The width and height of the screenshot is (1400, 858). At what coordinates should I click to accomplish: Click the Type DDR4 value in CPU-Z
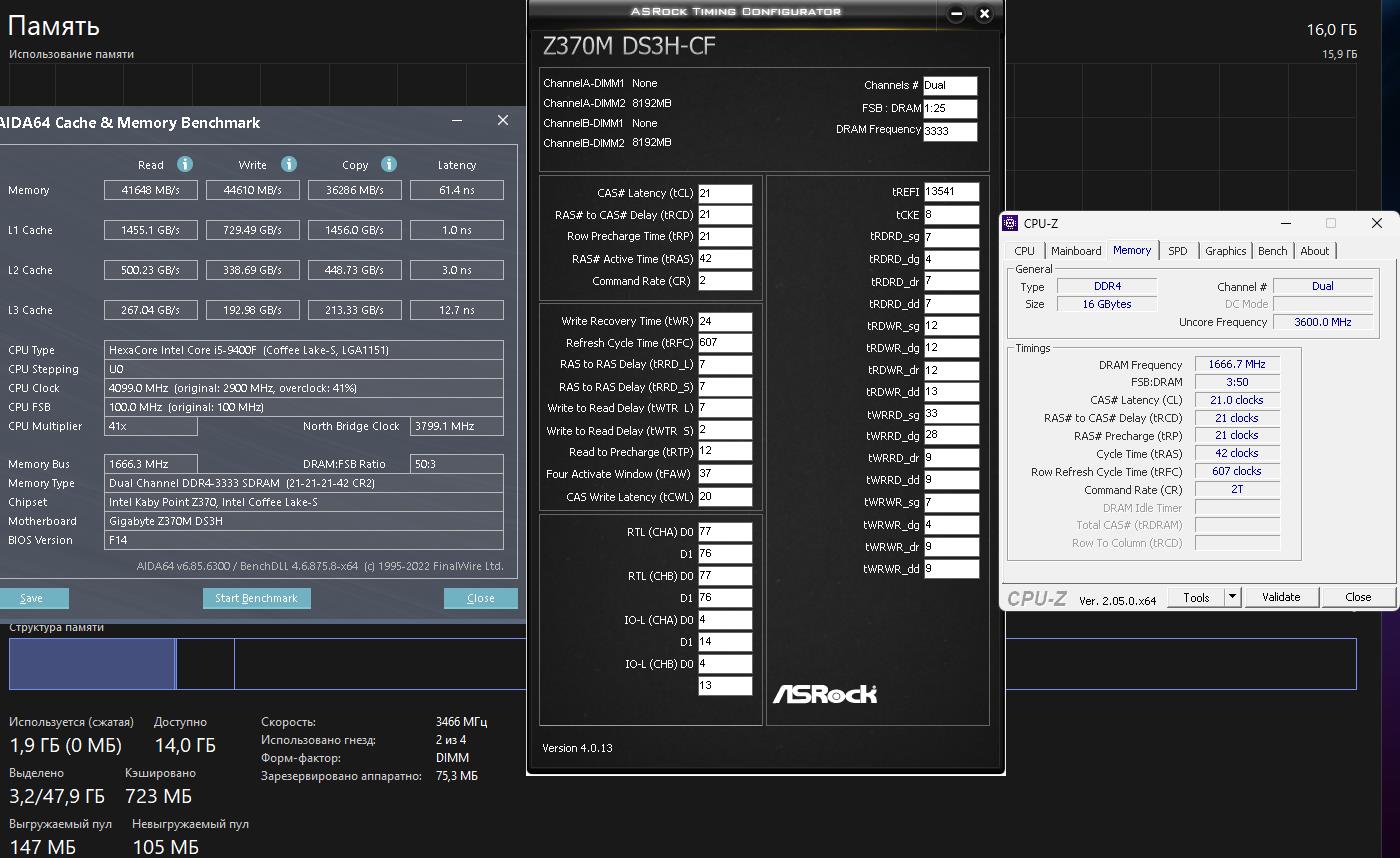coord(1107,286)
